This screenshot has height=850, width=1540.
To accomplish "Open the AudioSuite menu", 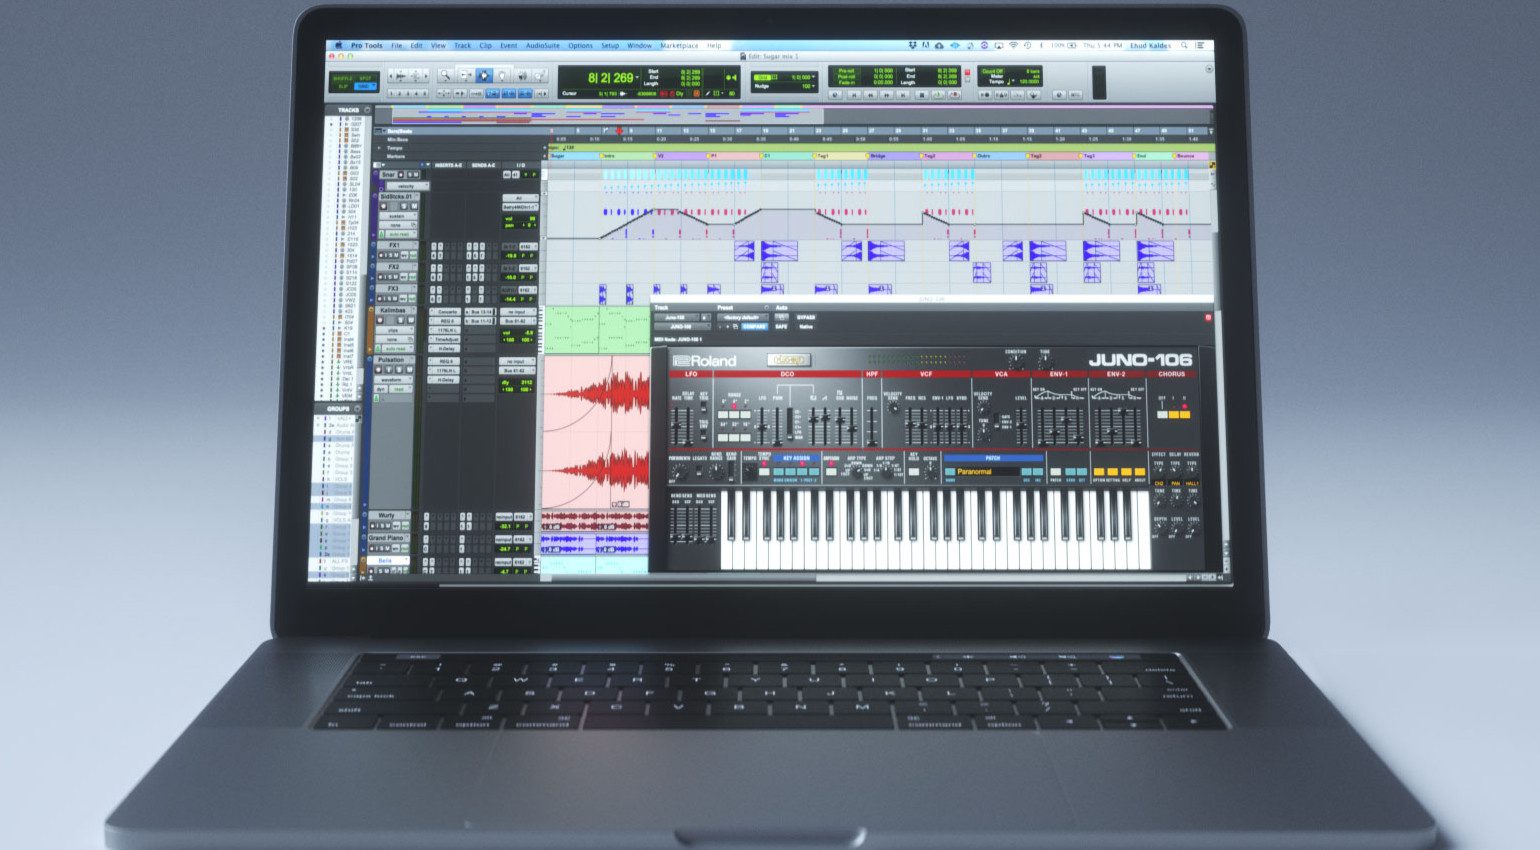I will click(543, 45).
